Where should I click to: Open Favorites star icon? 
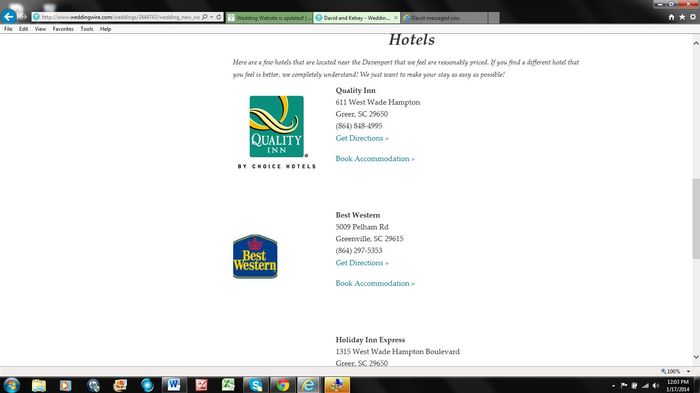(682, 17)
